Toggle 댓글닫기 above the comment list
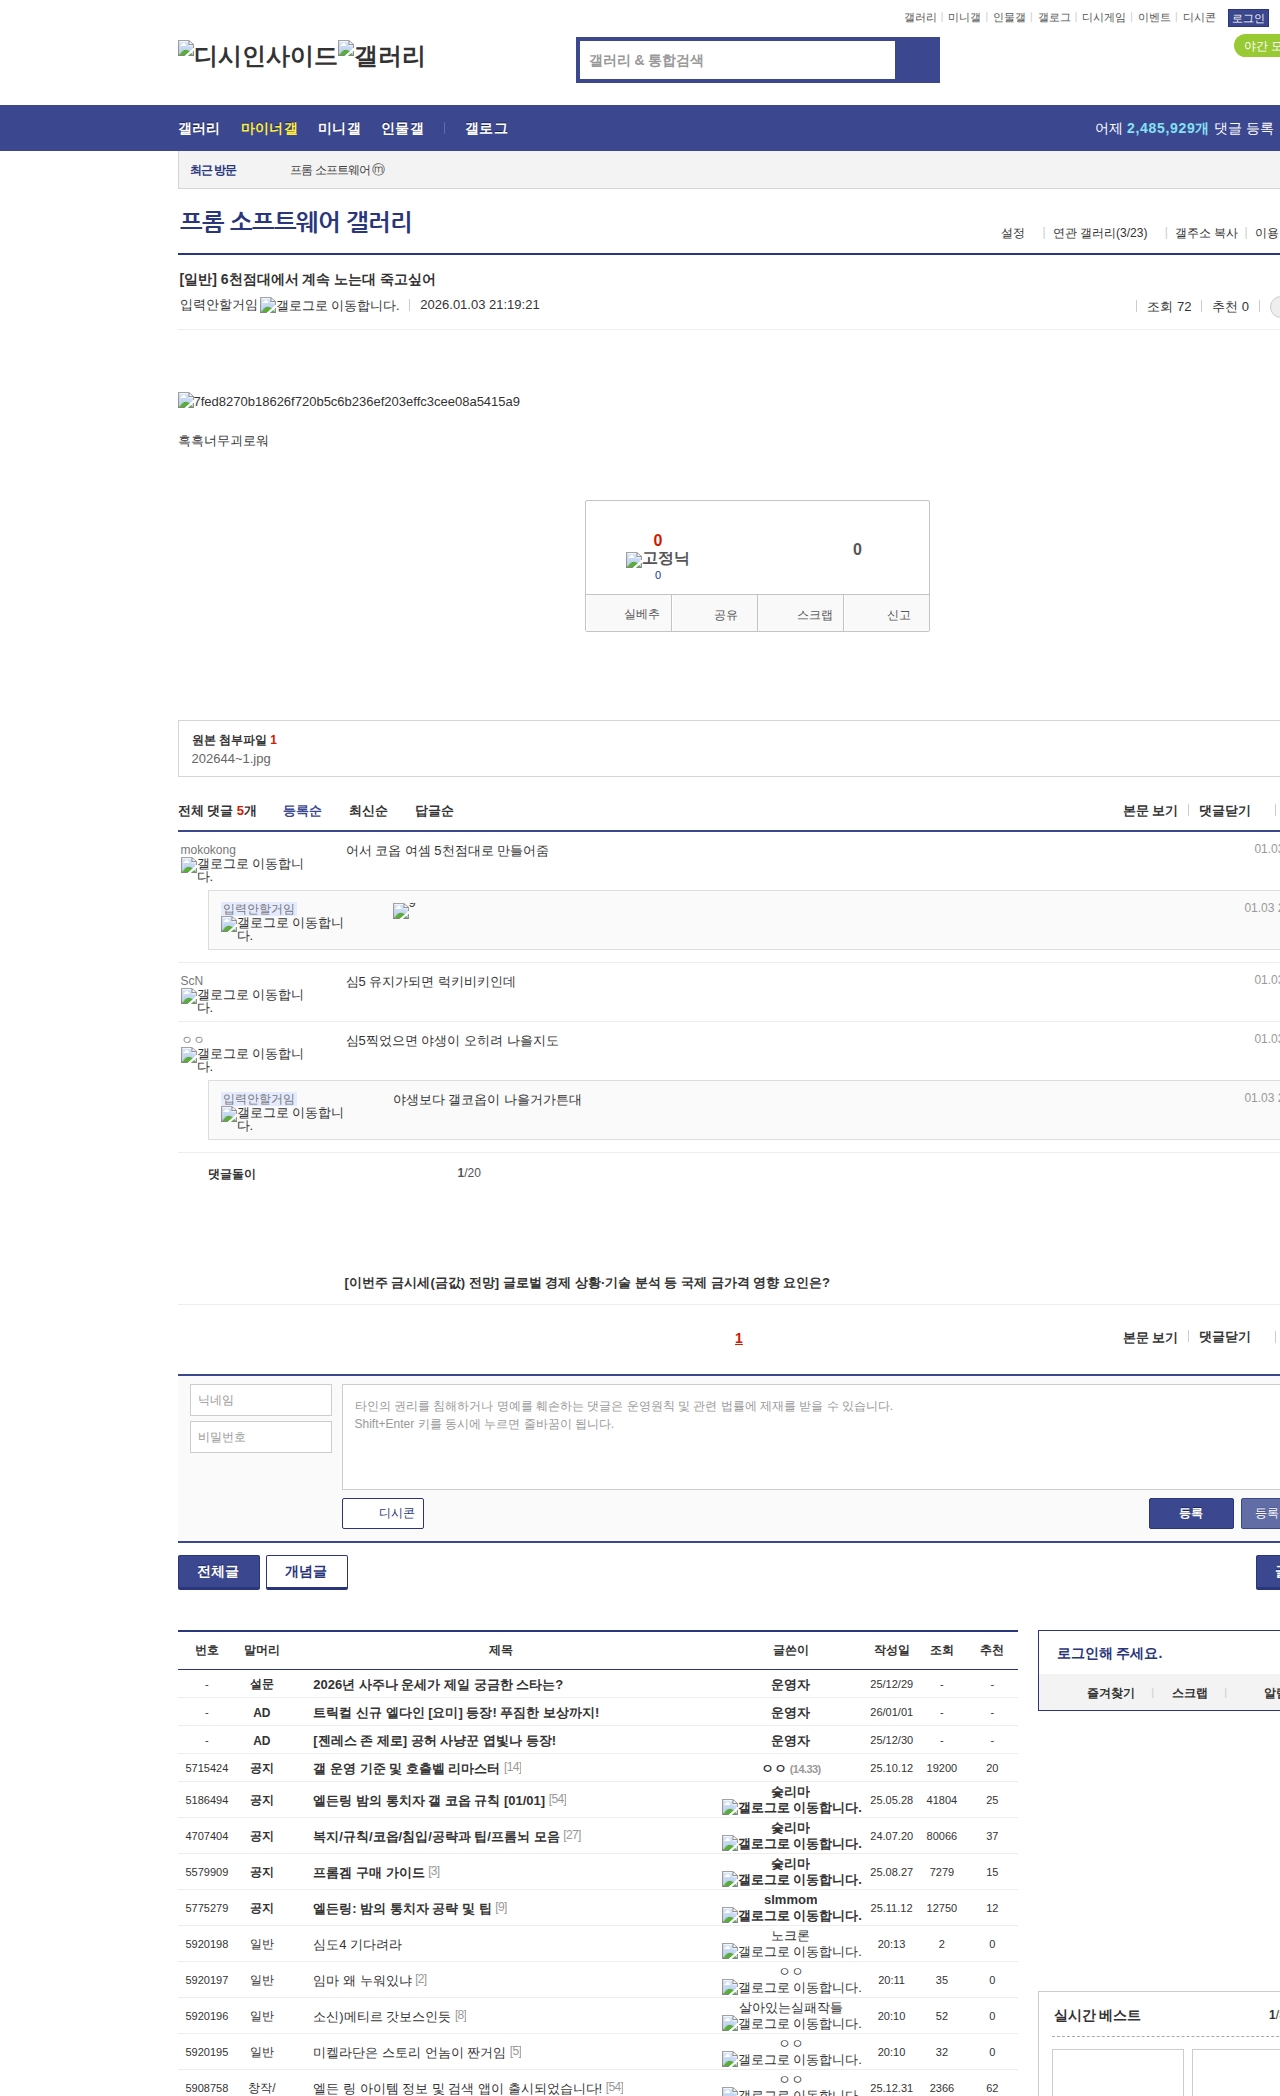Image resolution: width=1280 pixels, height=2096 pixels. tap(1224, 811)
